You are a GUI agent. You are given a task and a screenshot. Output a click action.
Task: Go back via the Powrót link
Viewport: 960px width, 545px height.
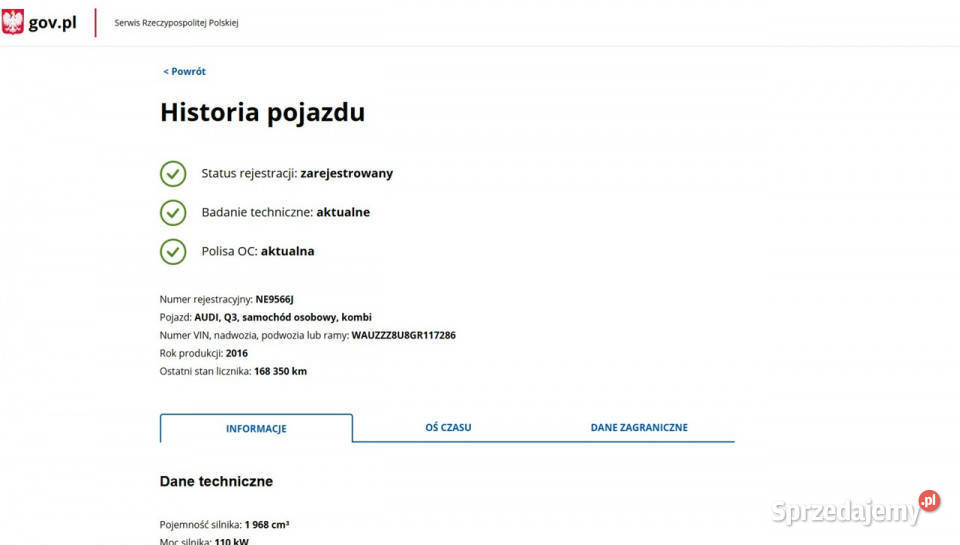click(184, 72)
